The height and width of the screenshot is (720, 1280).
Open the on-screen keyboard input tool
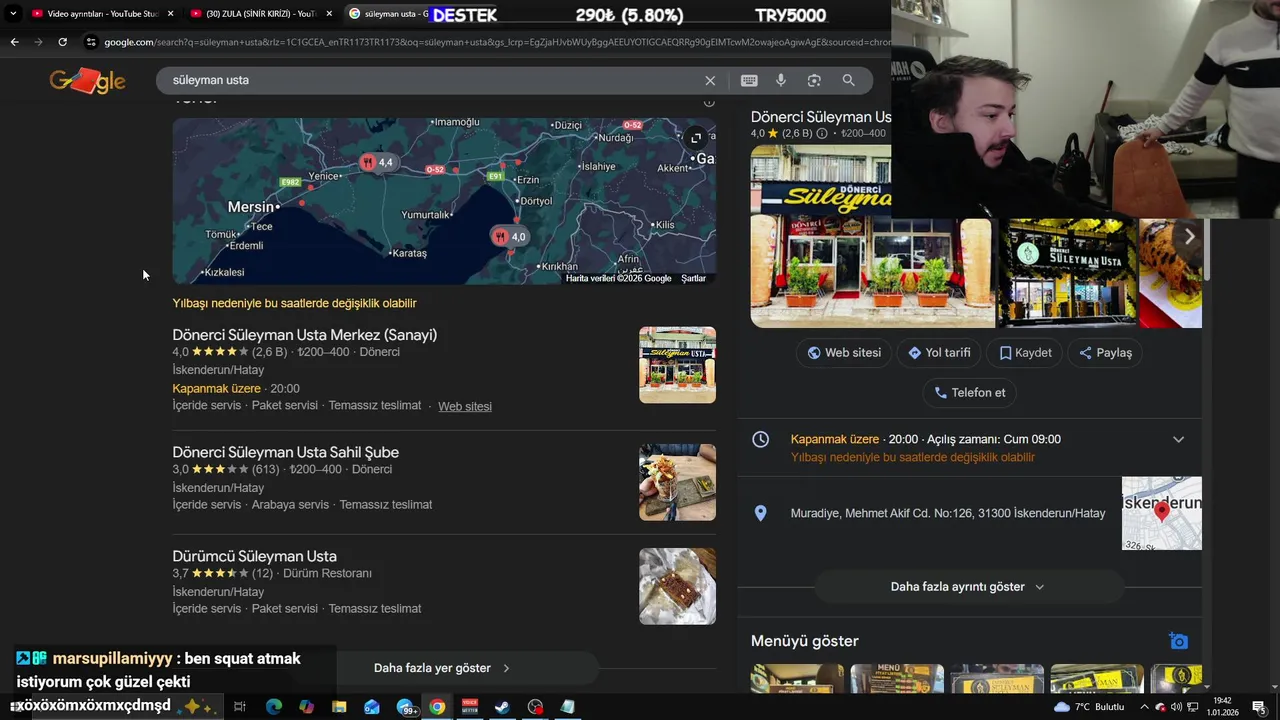tap(749, 80)
